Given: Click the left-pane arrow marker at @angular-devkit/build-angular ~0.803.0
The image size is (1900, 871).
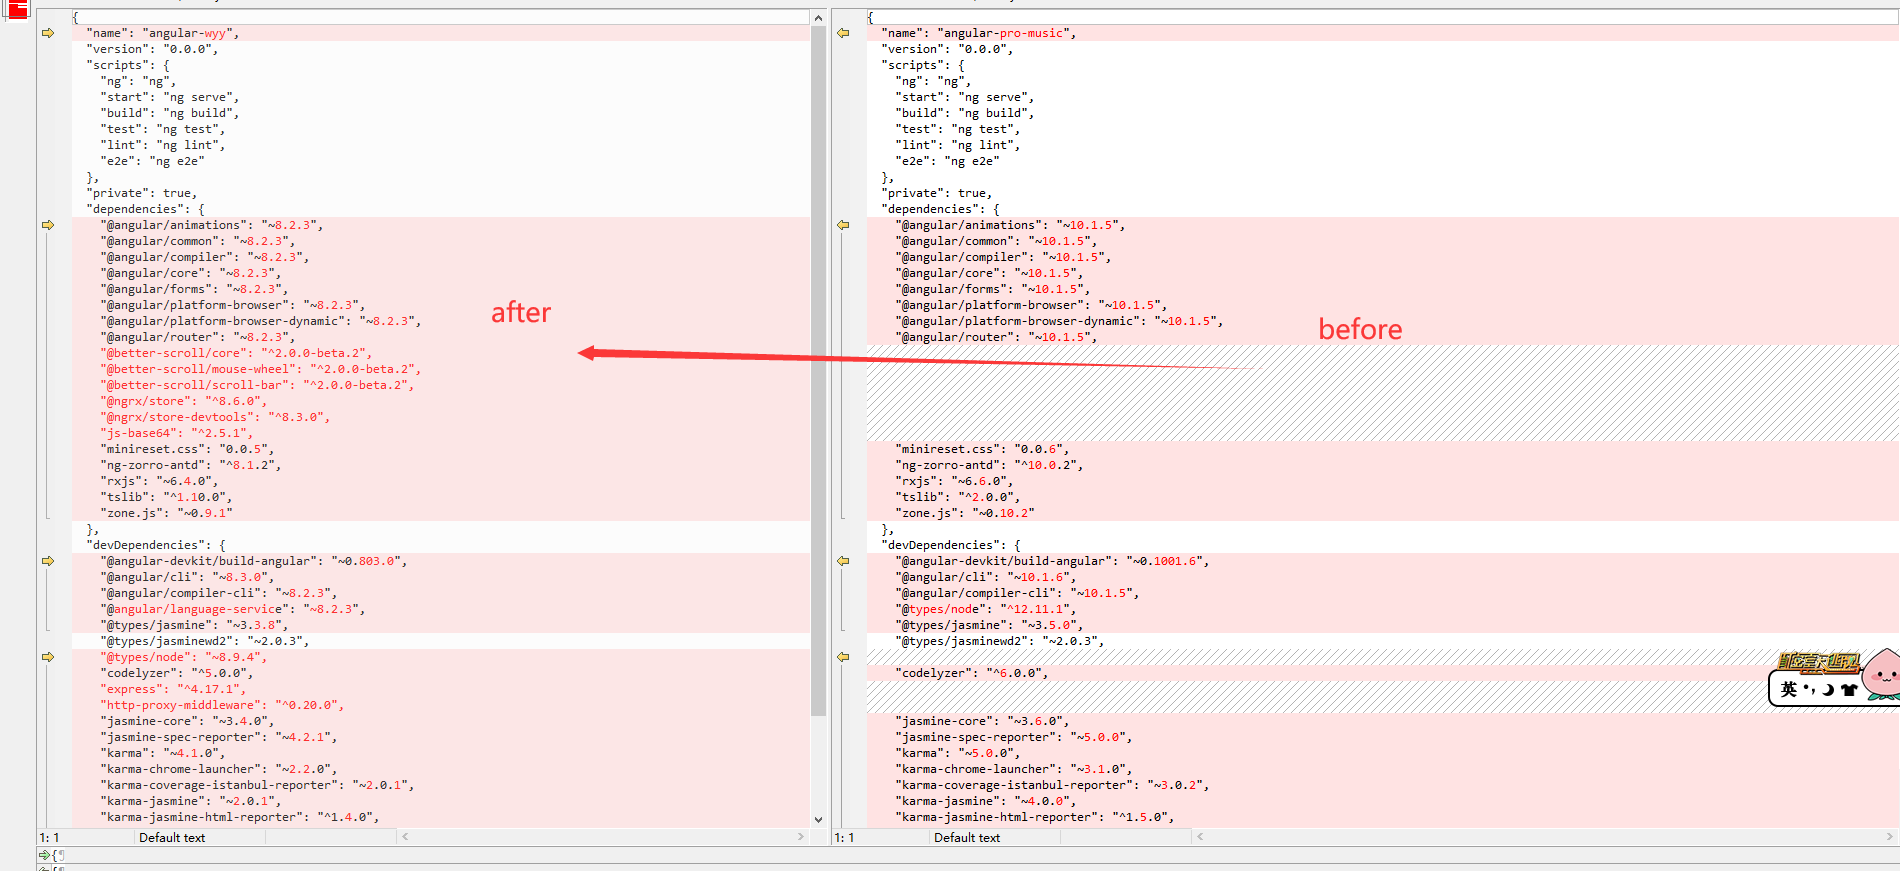Looking at the screenshot, I should pyautogui.click(x=48, y=561).
